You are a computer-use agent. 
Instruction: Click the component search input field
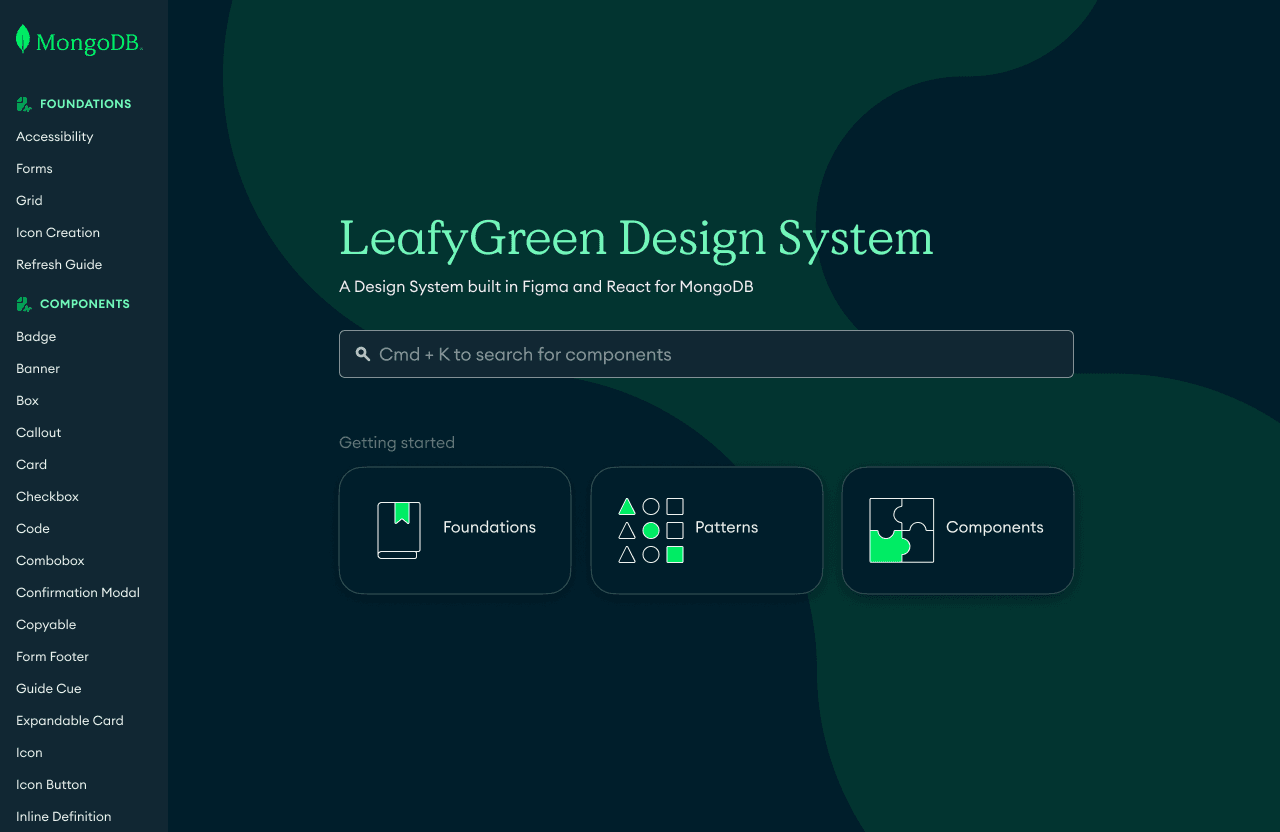coord(706,354)
